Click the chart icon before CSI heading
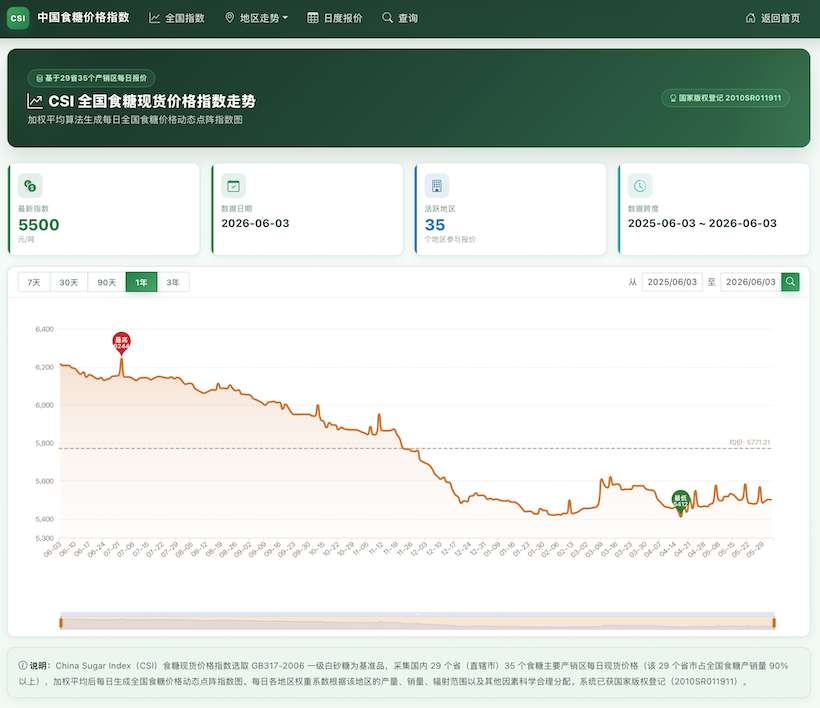 pos(35,101)
